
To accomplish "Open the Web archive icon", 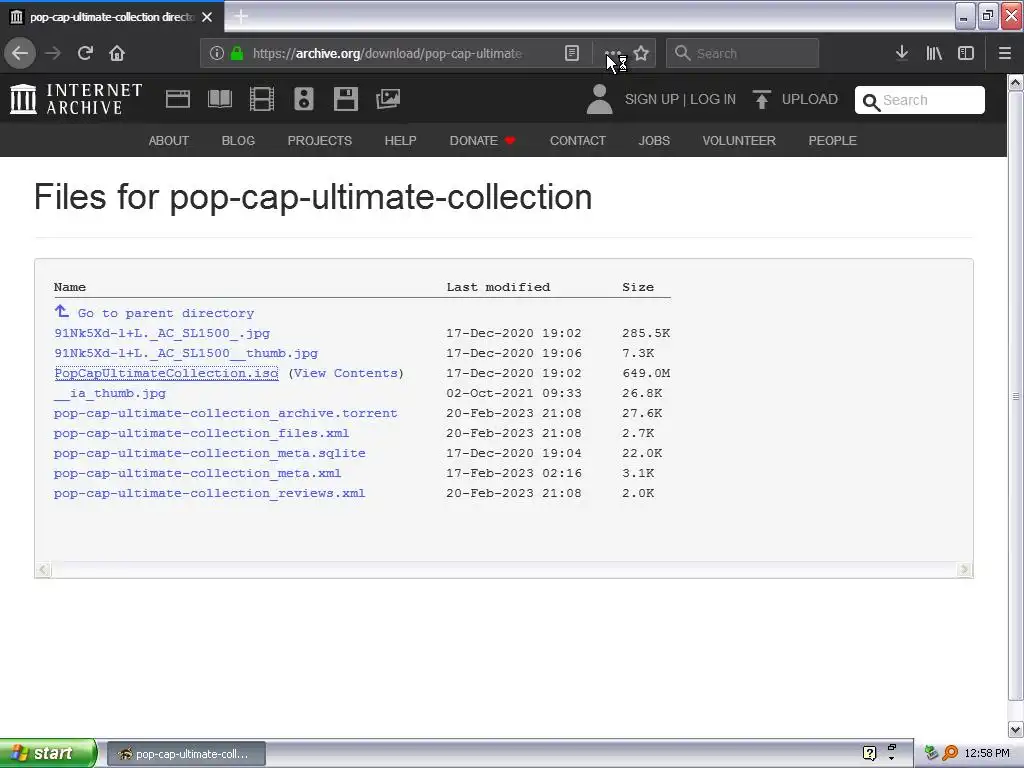I will point(178,99).
